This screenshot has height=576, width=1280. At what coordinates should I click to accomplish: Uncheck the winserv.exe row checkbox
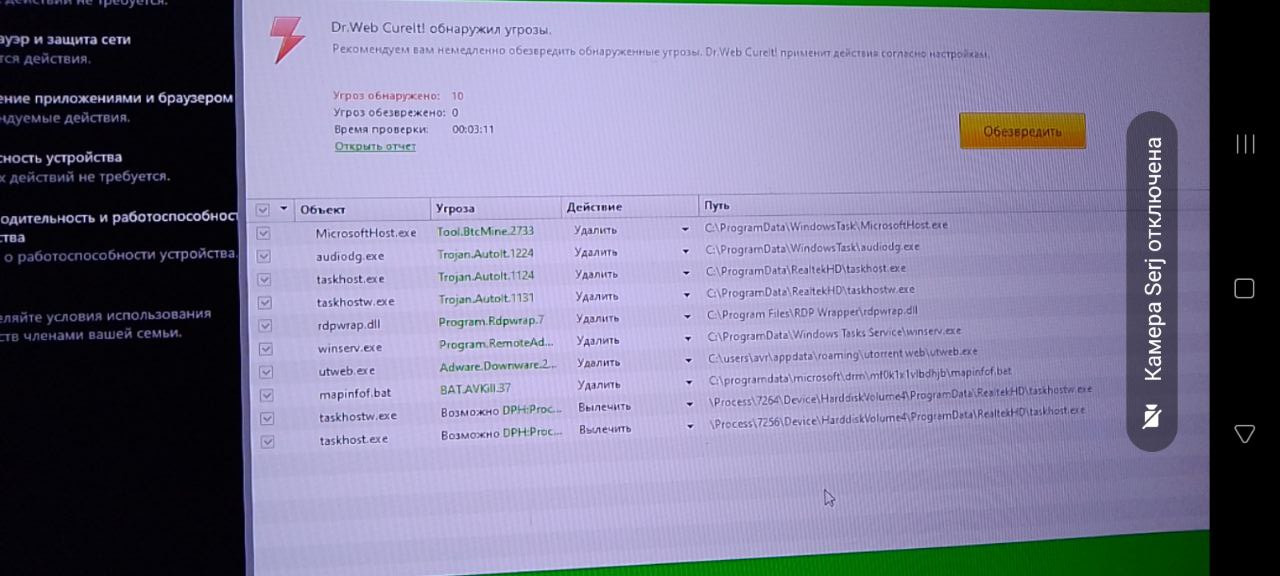(x=266, y=349)
